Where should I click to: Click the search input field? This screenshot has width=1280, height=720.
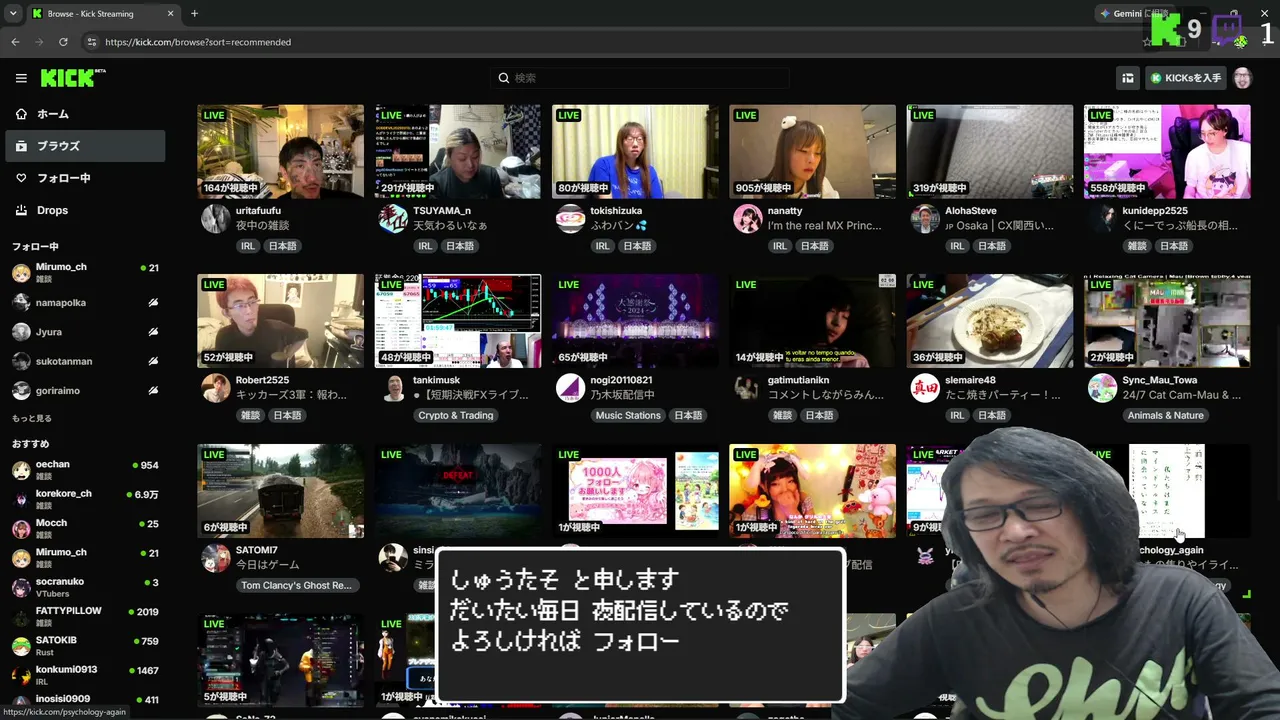coord(640,78)
